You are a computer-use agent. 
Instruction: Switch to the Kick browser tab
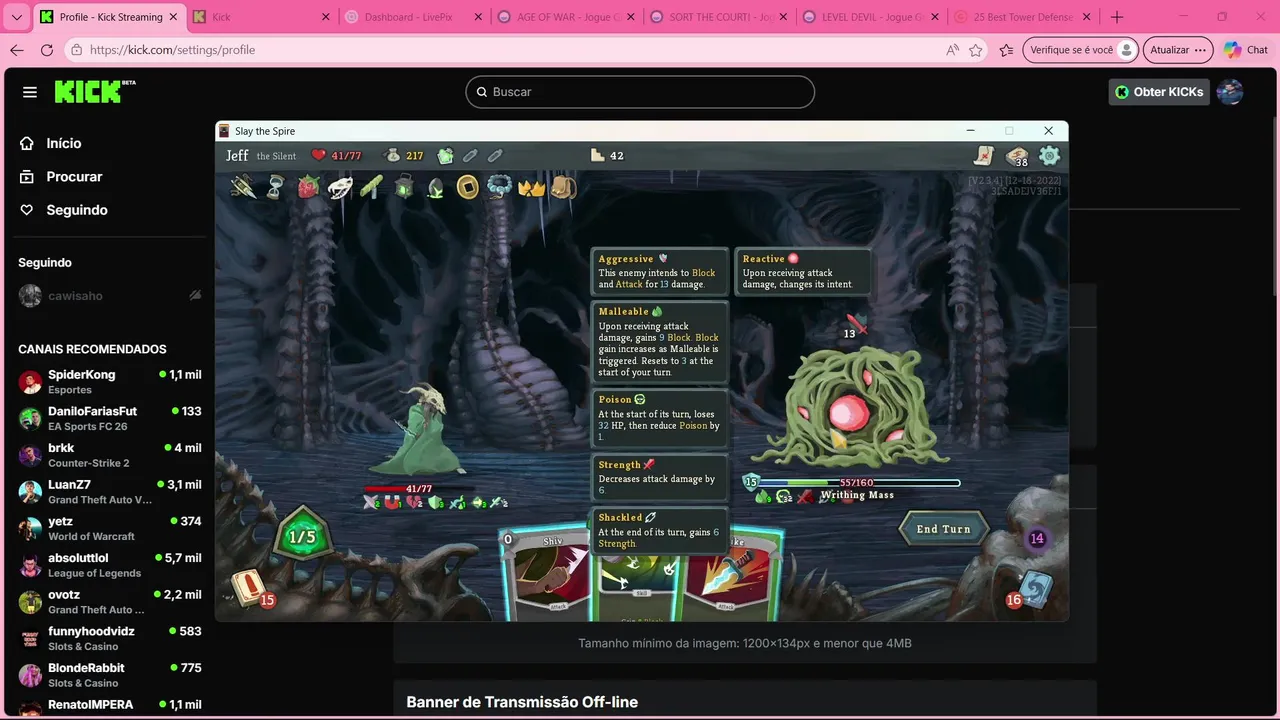(x=260, y=17)
